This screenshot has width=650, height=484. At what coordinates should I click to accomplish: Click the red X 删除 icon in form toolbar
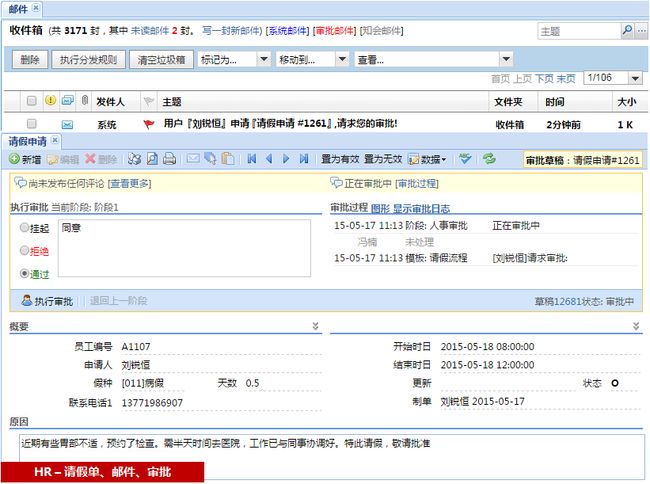pos(90,159)
